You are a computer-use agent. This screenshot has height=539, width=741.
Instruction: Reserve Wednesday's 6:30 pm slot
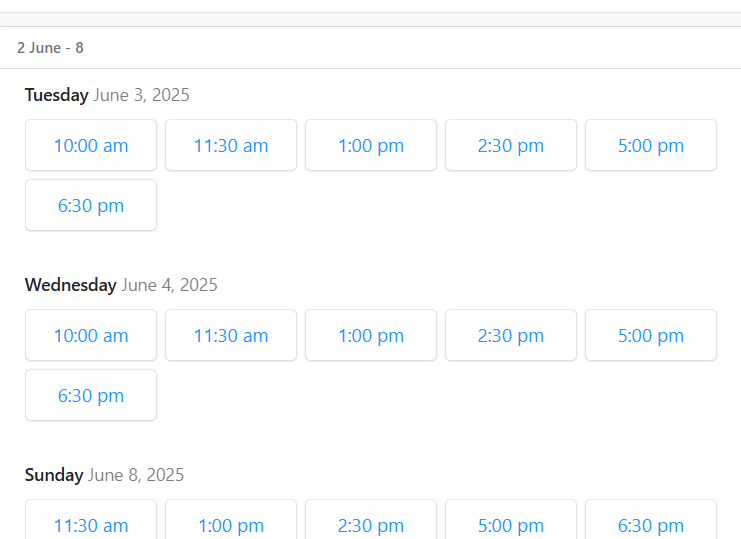(x=91, y=395)
